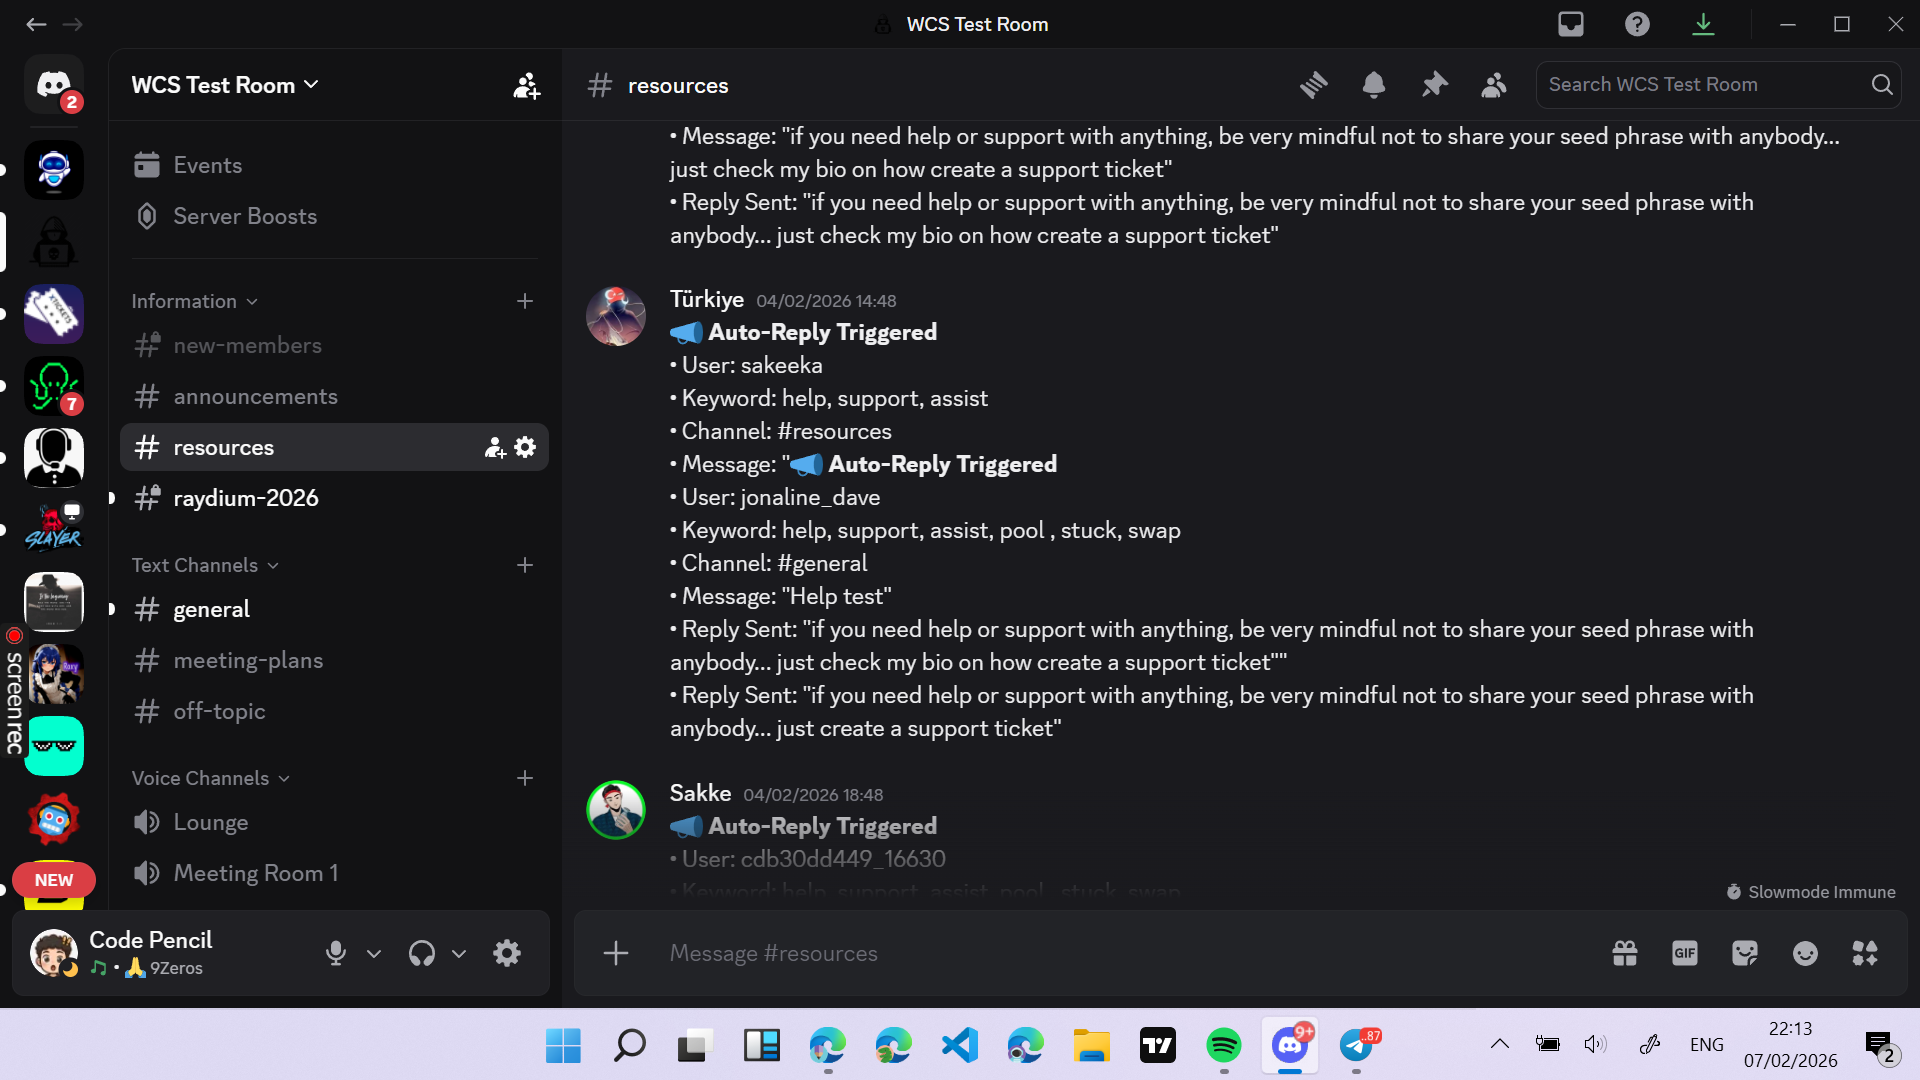Open the announcements channel
Viewport: 1920px width, 1080px height.
click(255, 396)
